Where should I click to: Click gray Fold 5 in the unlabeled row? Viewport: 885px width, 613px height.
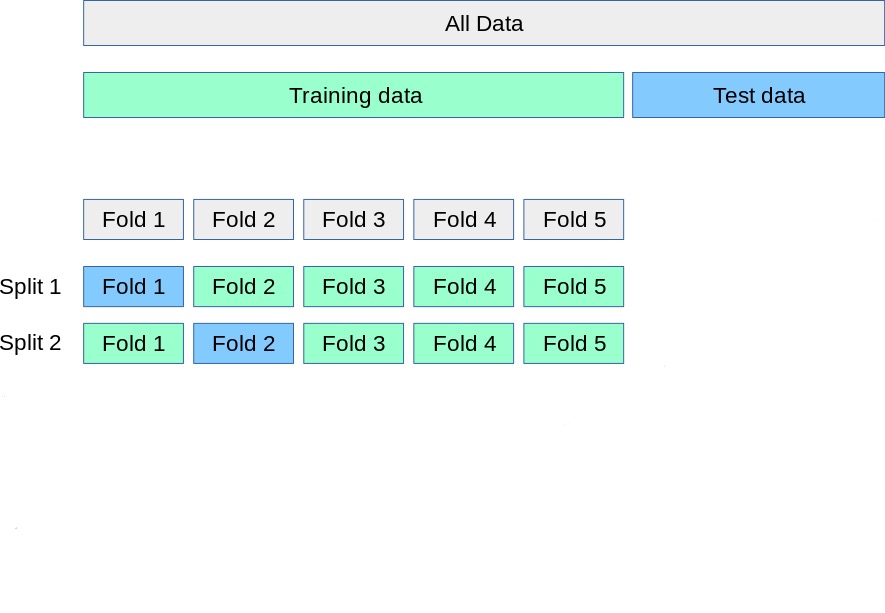point(573,220)
